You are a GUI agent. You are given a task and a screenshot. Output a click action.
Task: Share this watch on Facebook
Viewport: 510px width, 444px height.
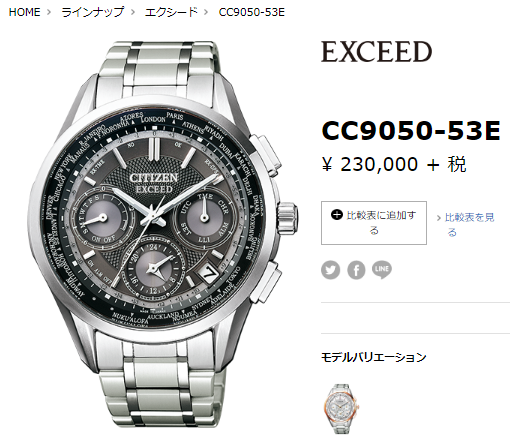(x=356, y=270)
